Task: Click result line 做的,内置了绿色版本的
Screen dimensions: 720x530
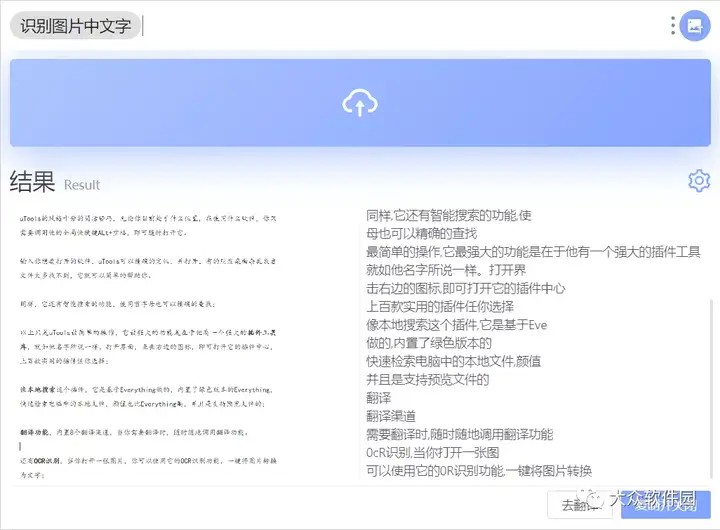Action: point(429,343)
